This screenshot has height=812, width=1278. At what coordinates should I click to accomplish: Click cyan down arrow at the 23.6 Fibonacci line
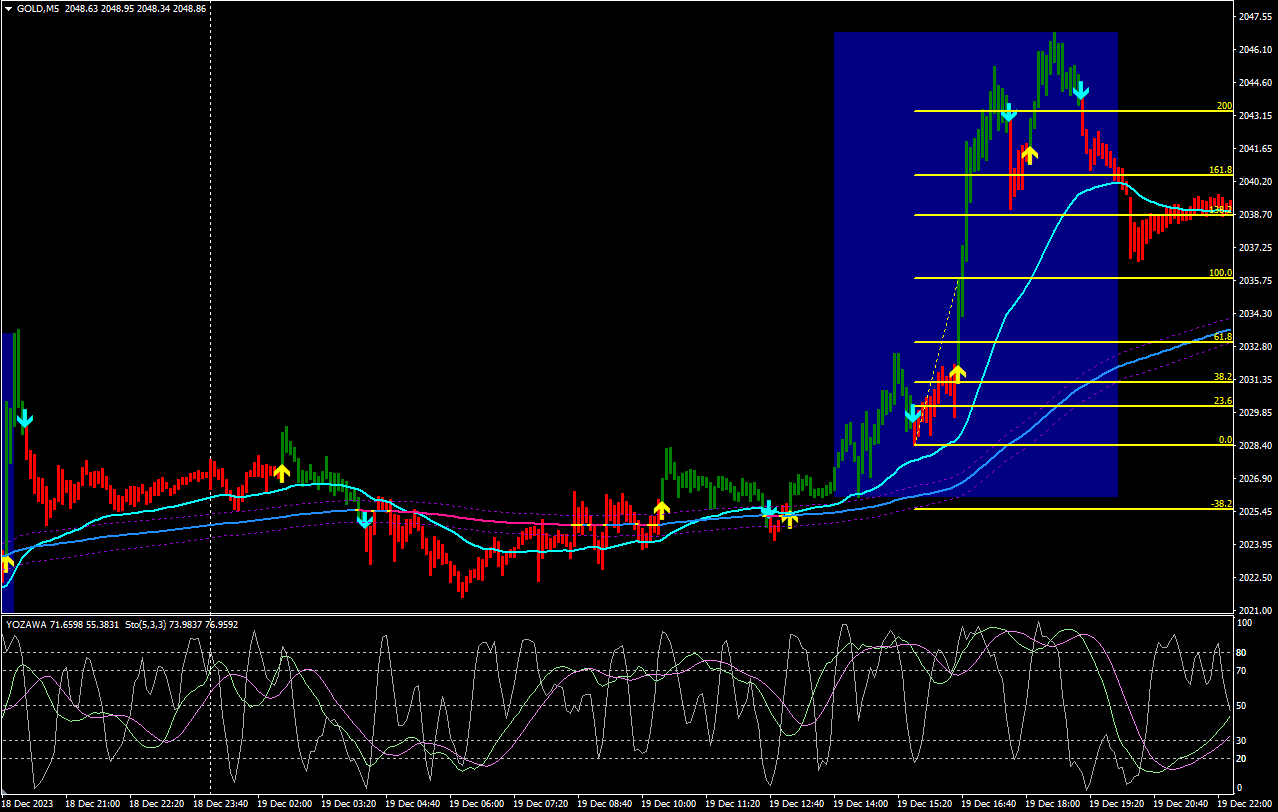tap(913, 414)
